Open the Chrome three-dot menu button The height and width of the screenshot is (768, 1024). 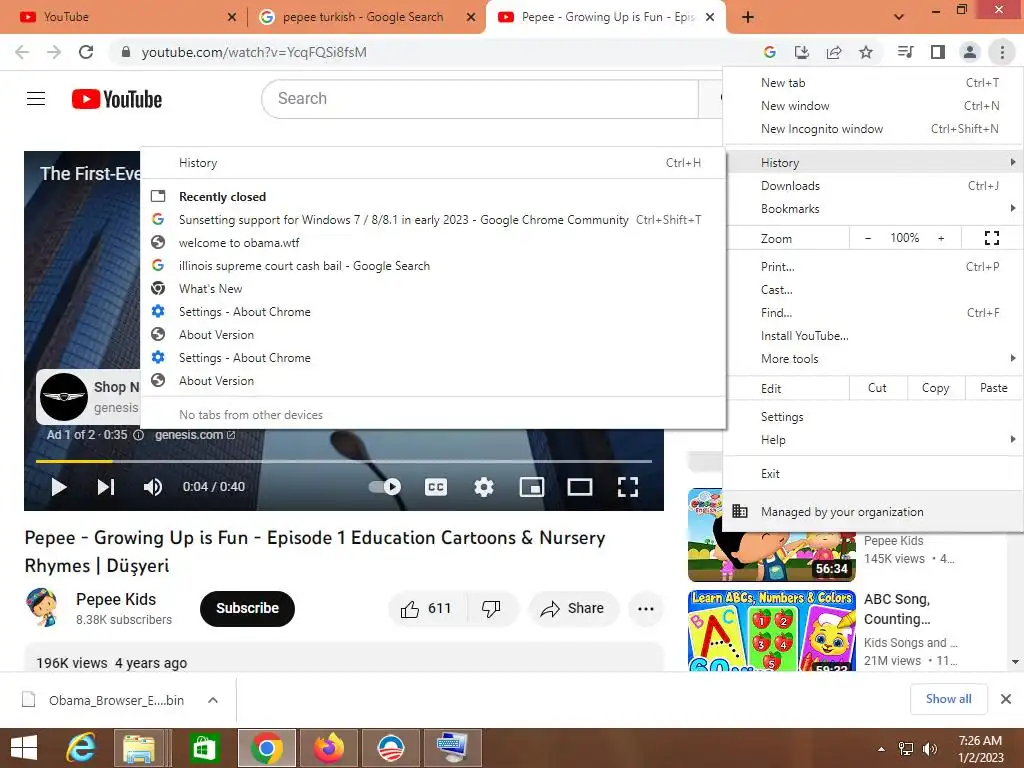[1002, 52]
